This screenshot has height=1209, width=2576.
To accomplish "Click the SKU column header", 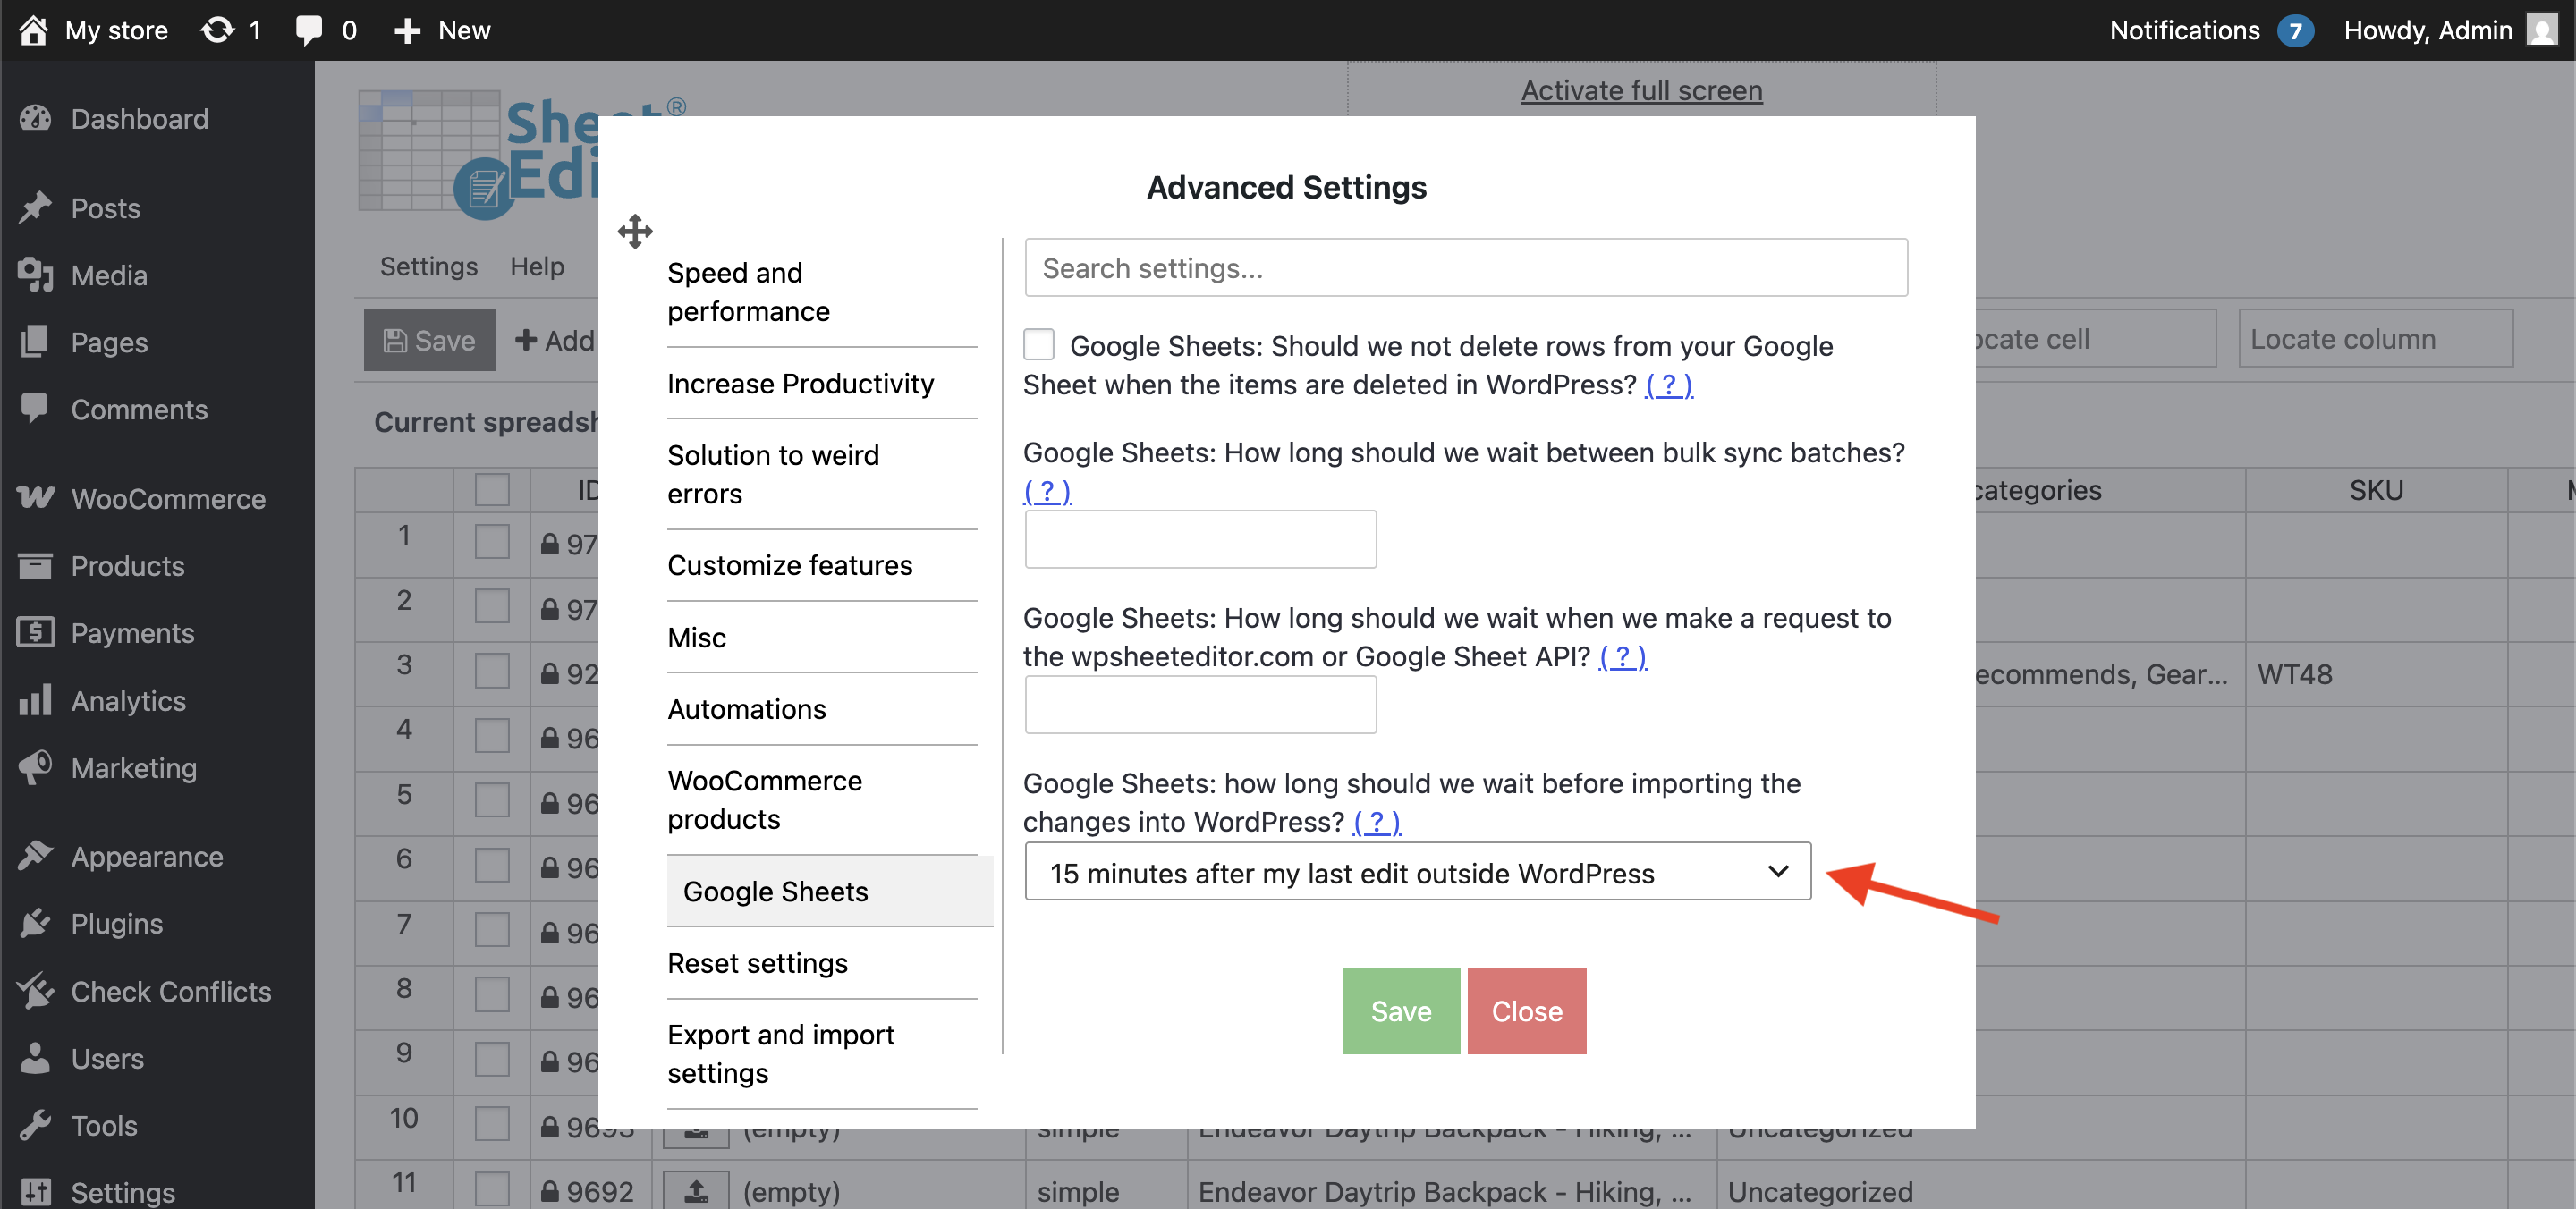I will (2376, 490).
